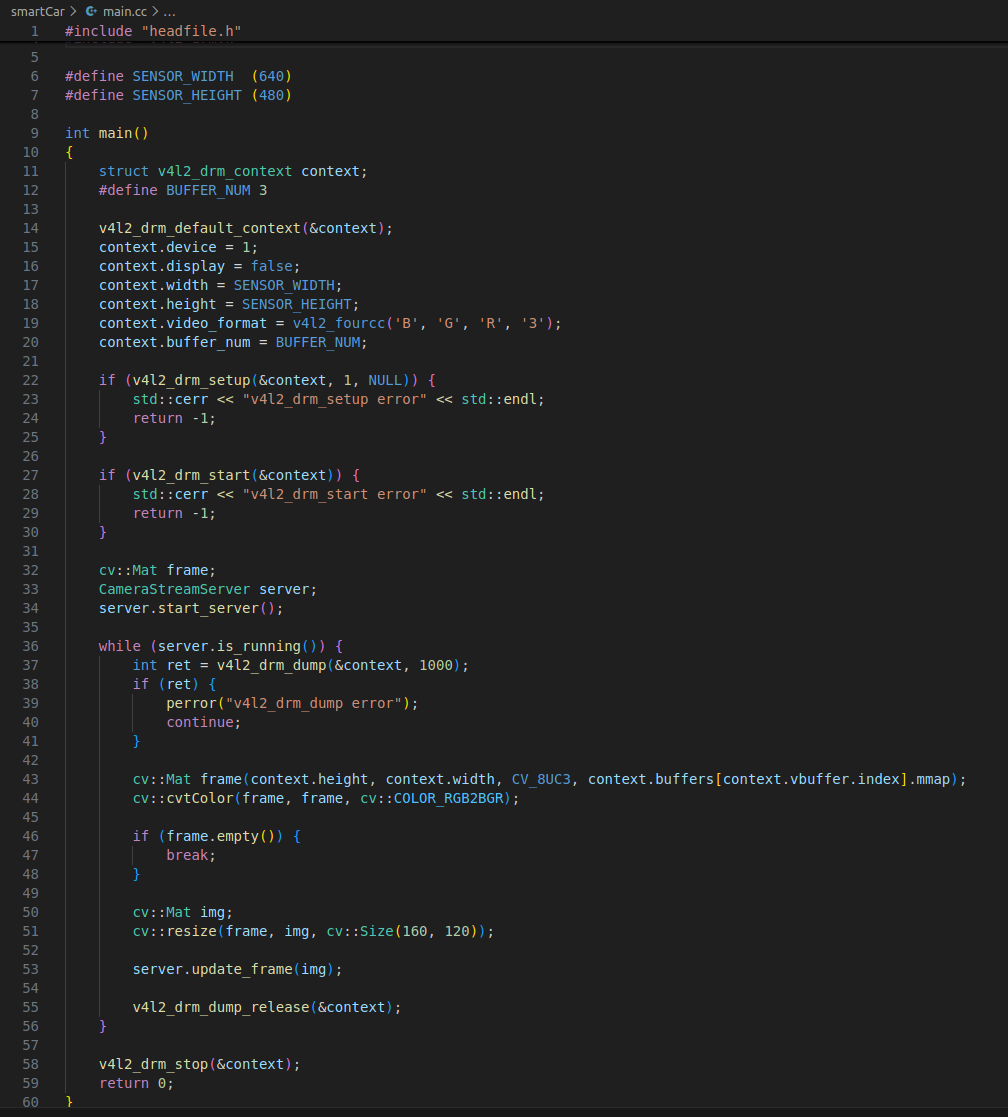Expand the ellipsis symbol breadcrumb
Screen dimensions: 1008x1117
169,11
